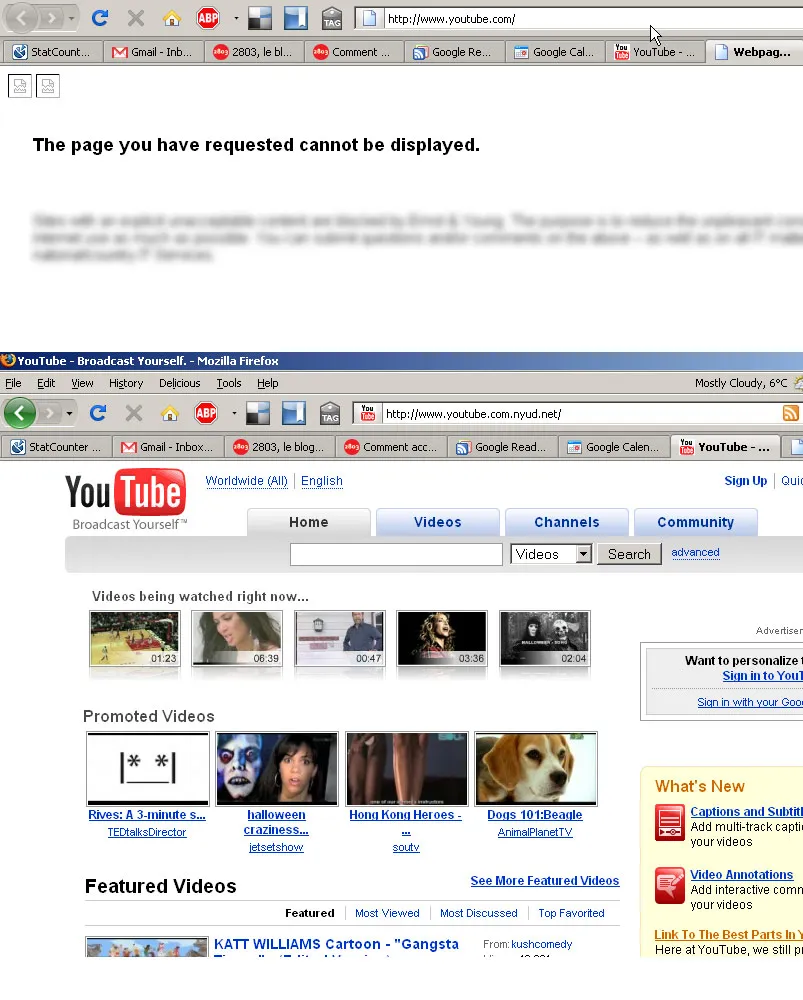Click the TAG icon in the YouTube Firefox window
Viewport: 803px width, 1000px height.
coord(330,413)
